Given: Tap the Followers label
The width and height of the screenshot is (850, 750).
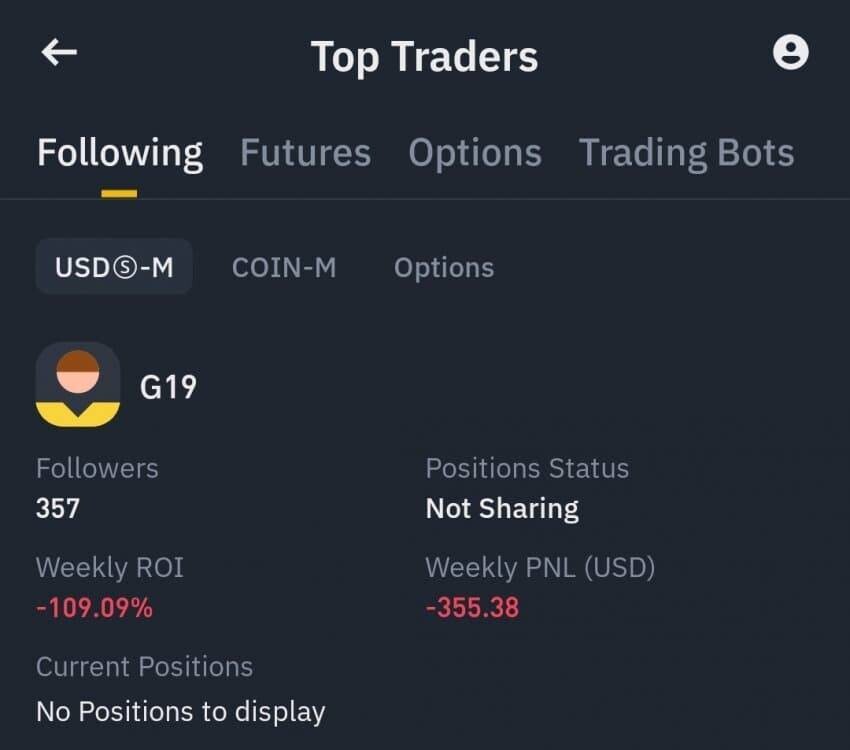Looking at the screenshot, I should (97, 468).
